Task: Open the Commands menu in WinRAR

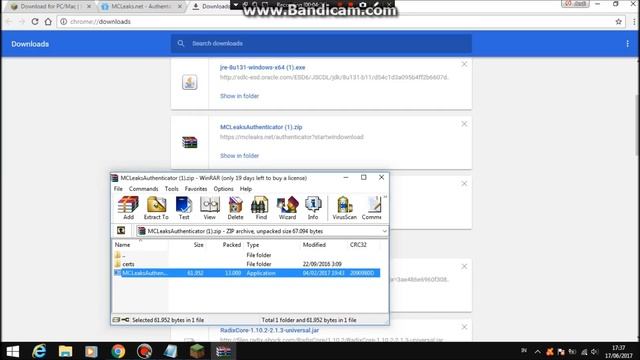Action: (x=143, y=189)
